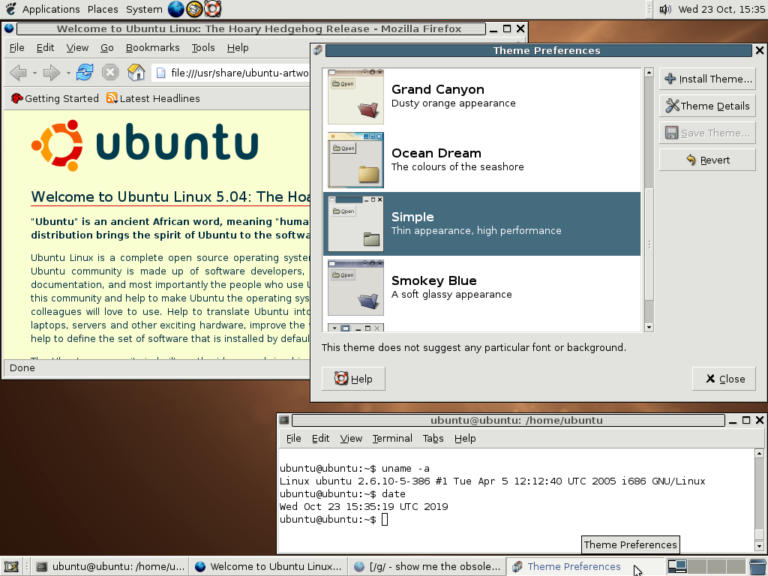Go to the Firefox home page icon
Screen dimensions: 768x576
pos(136,72)
